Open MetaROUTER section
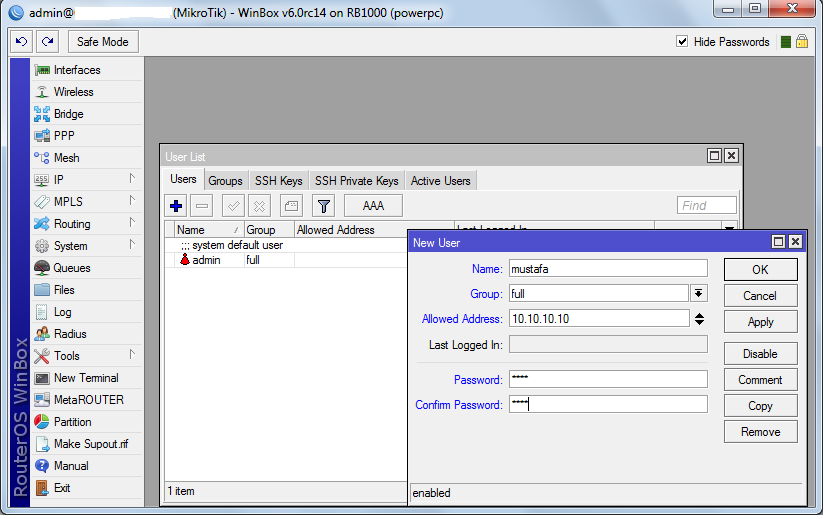The image size is (826, 519). coord(87,400)
